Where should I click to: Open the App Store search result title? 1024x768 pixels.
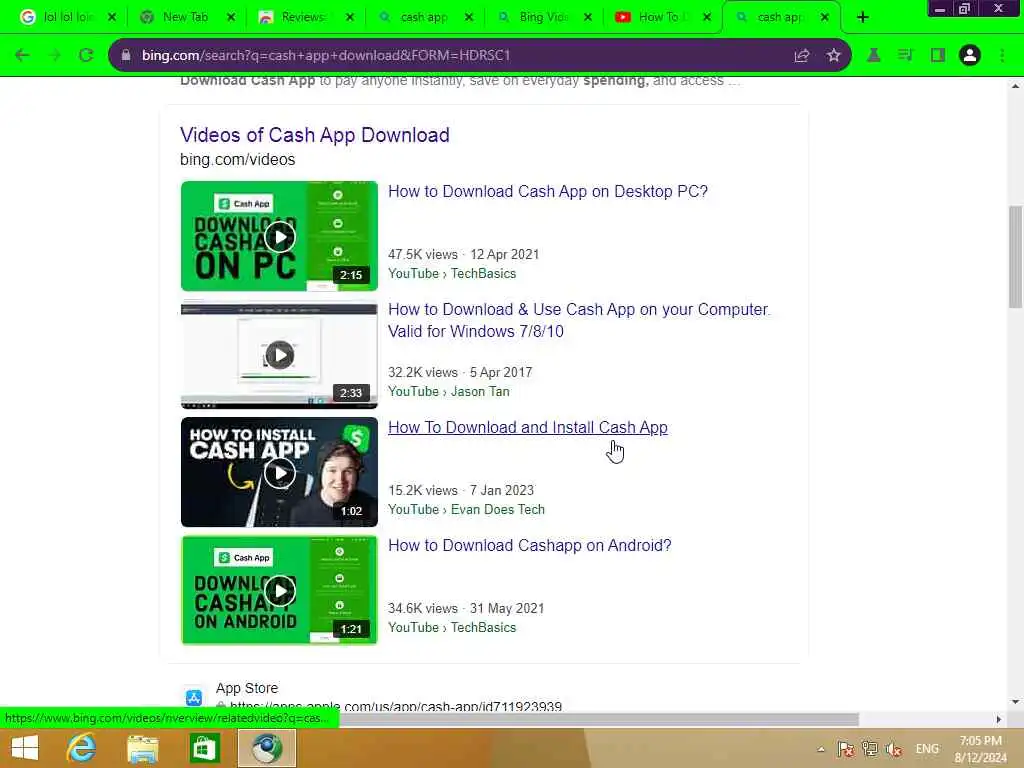[247, 688]
